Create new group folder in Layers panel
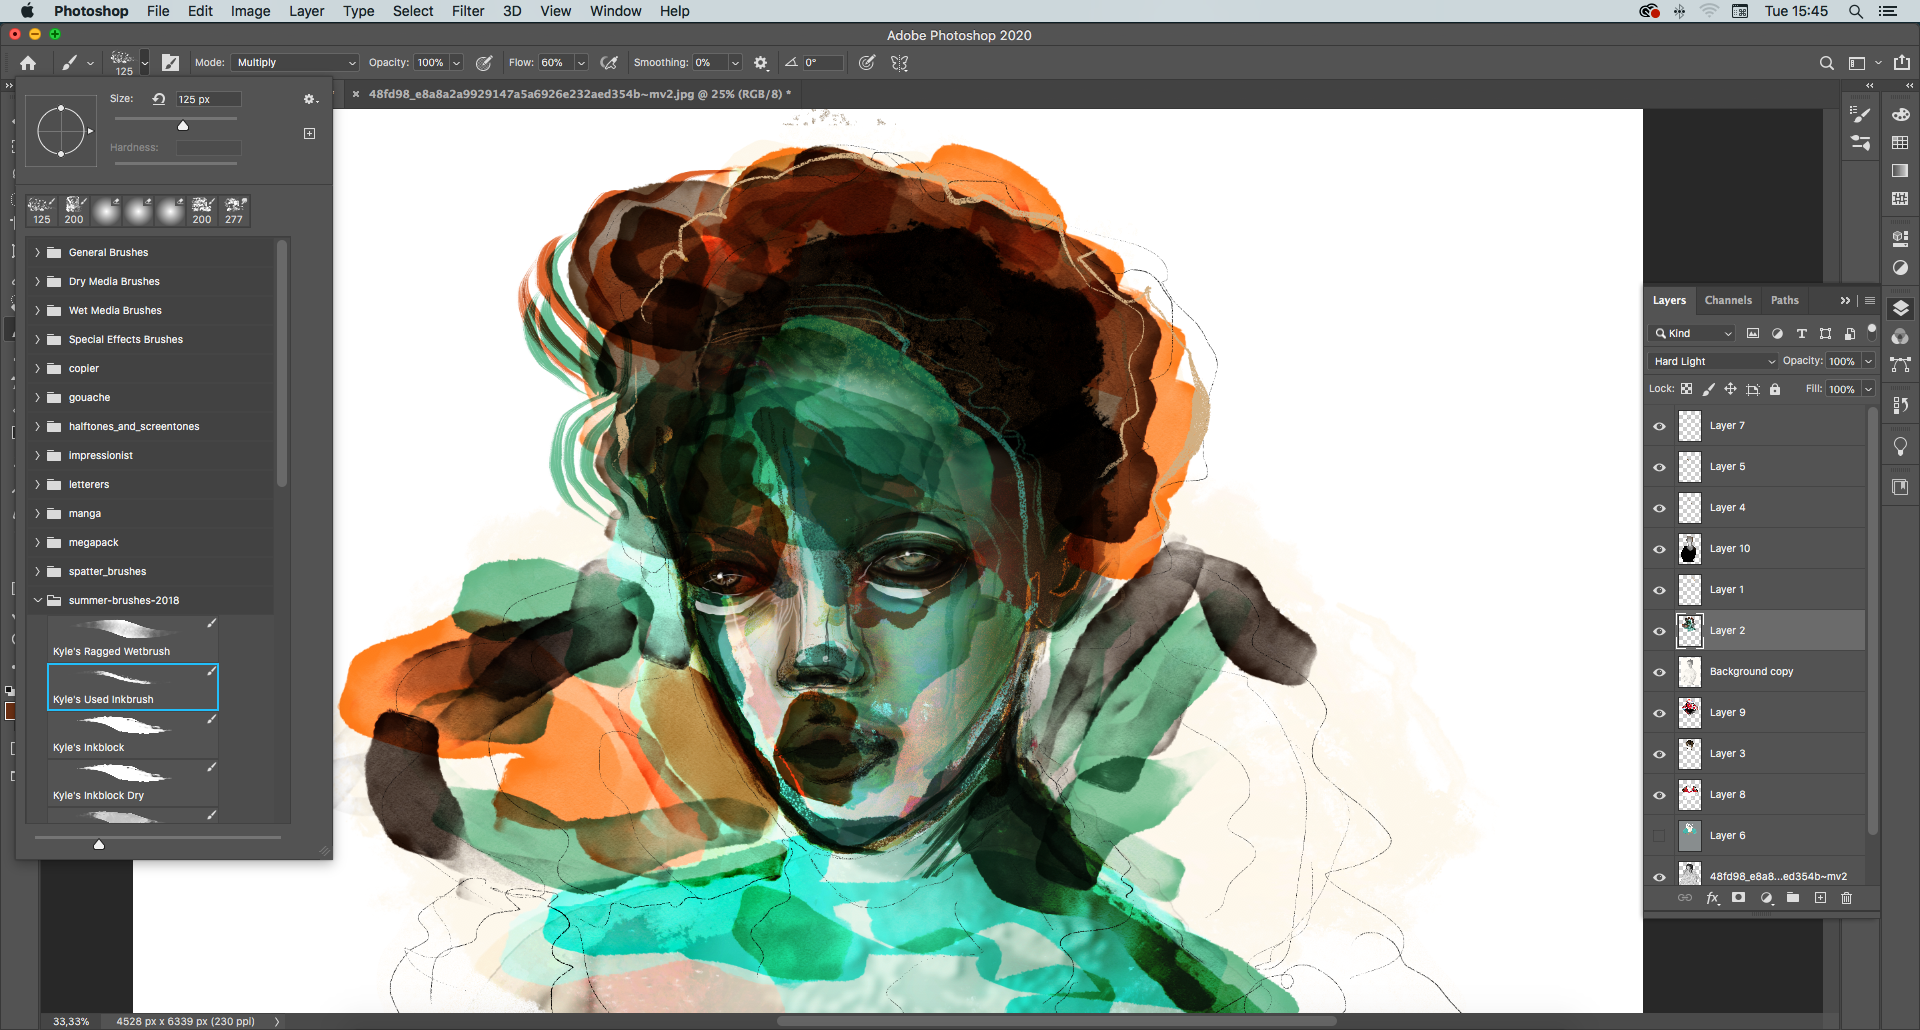Image resolution: width=1920 pixels, height=1030 pixels. point(1793,898)
